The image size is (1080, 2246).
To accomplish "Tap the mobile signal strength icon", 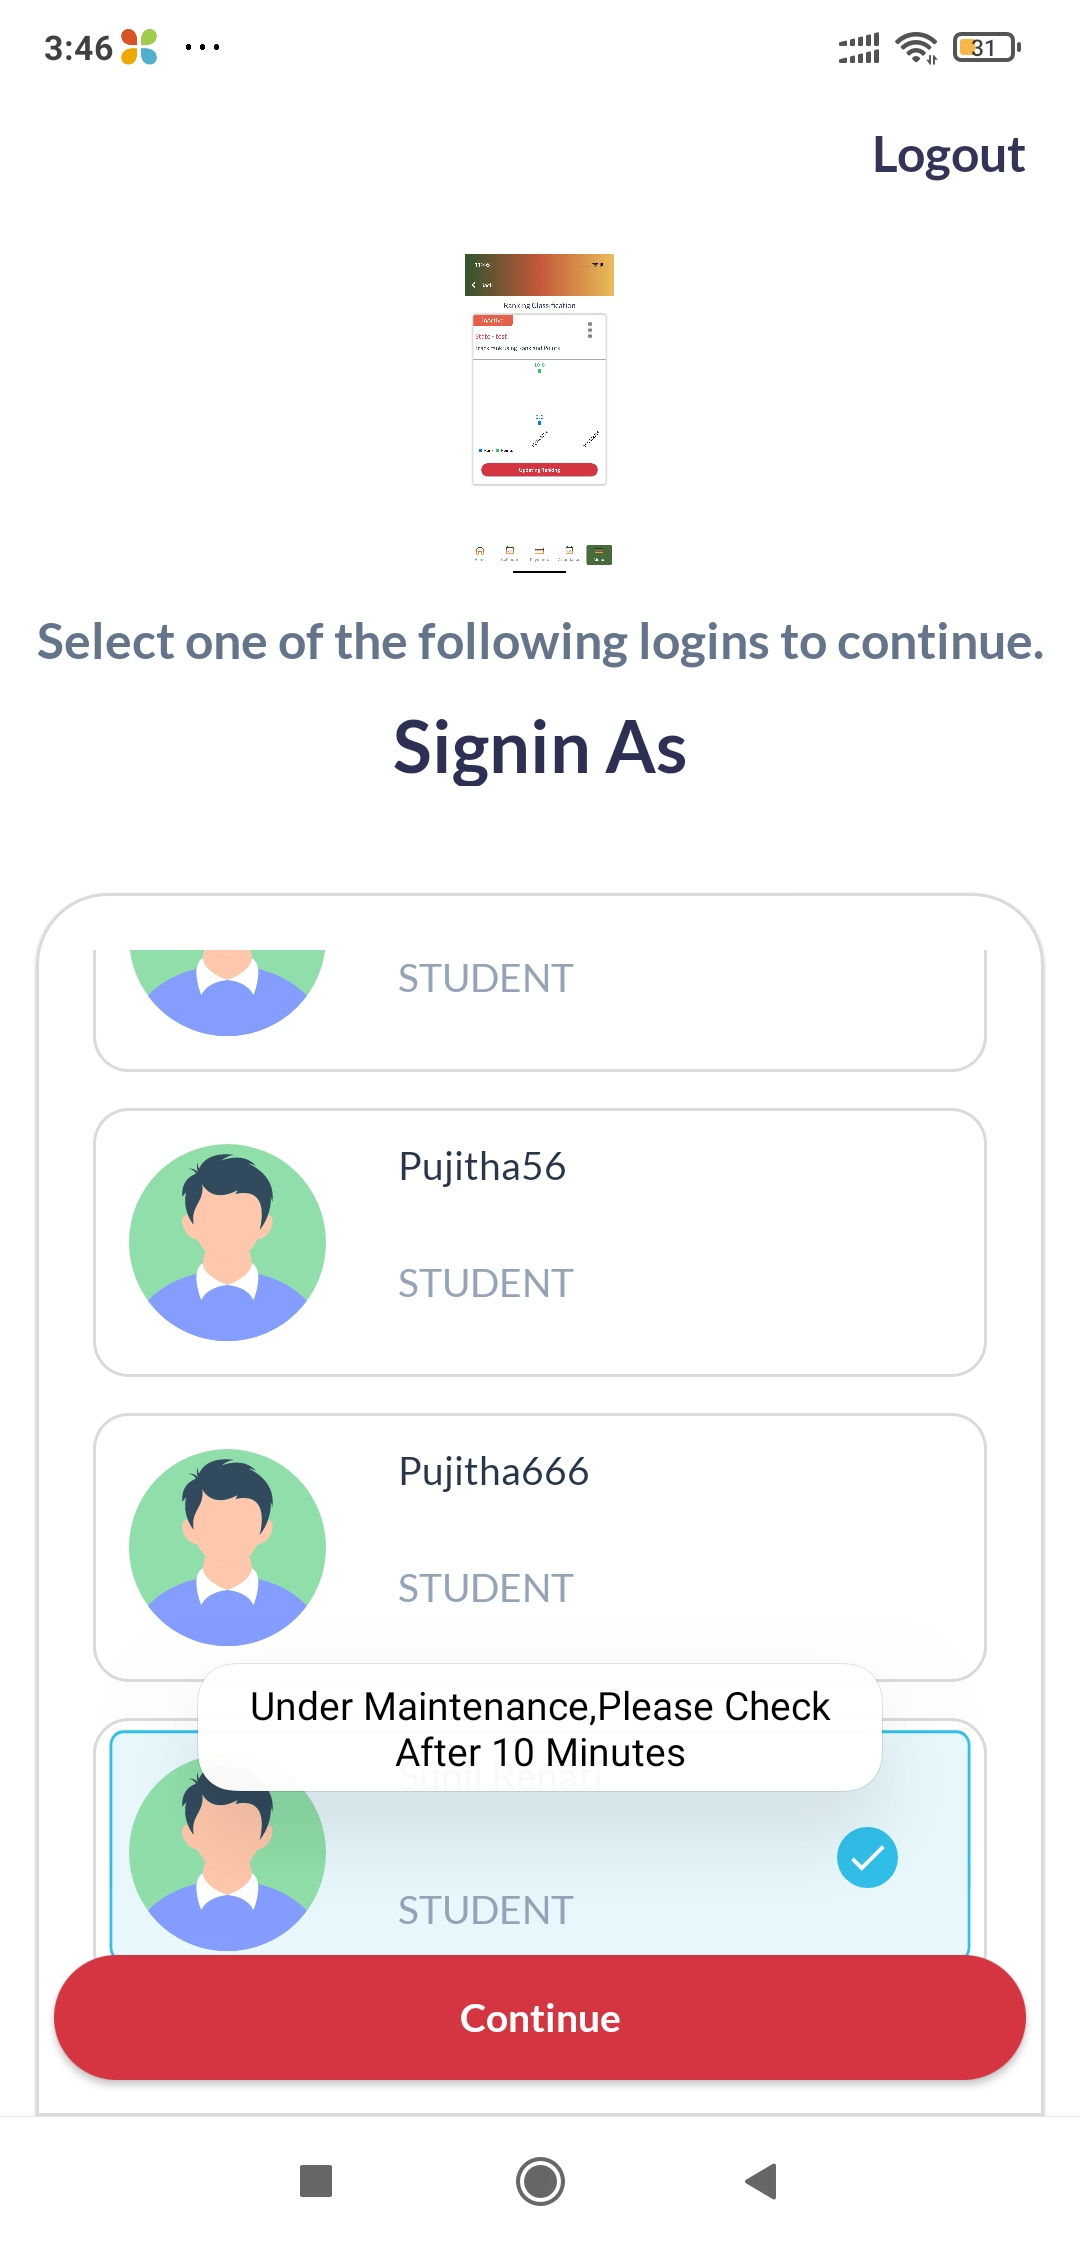I will click(x=859, y=47).
